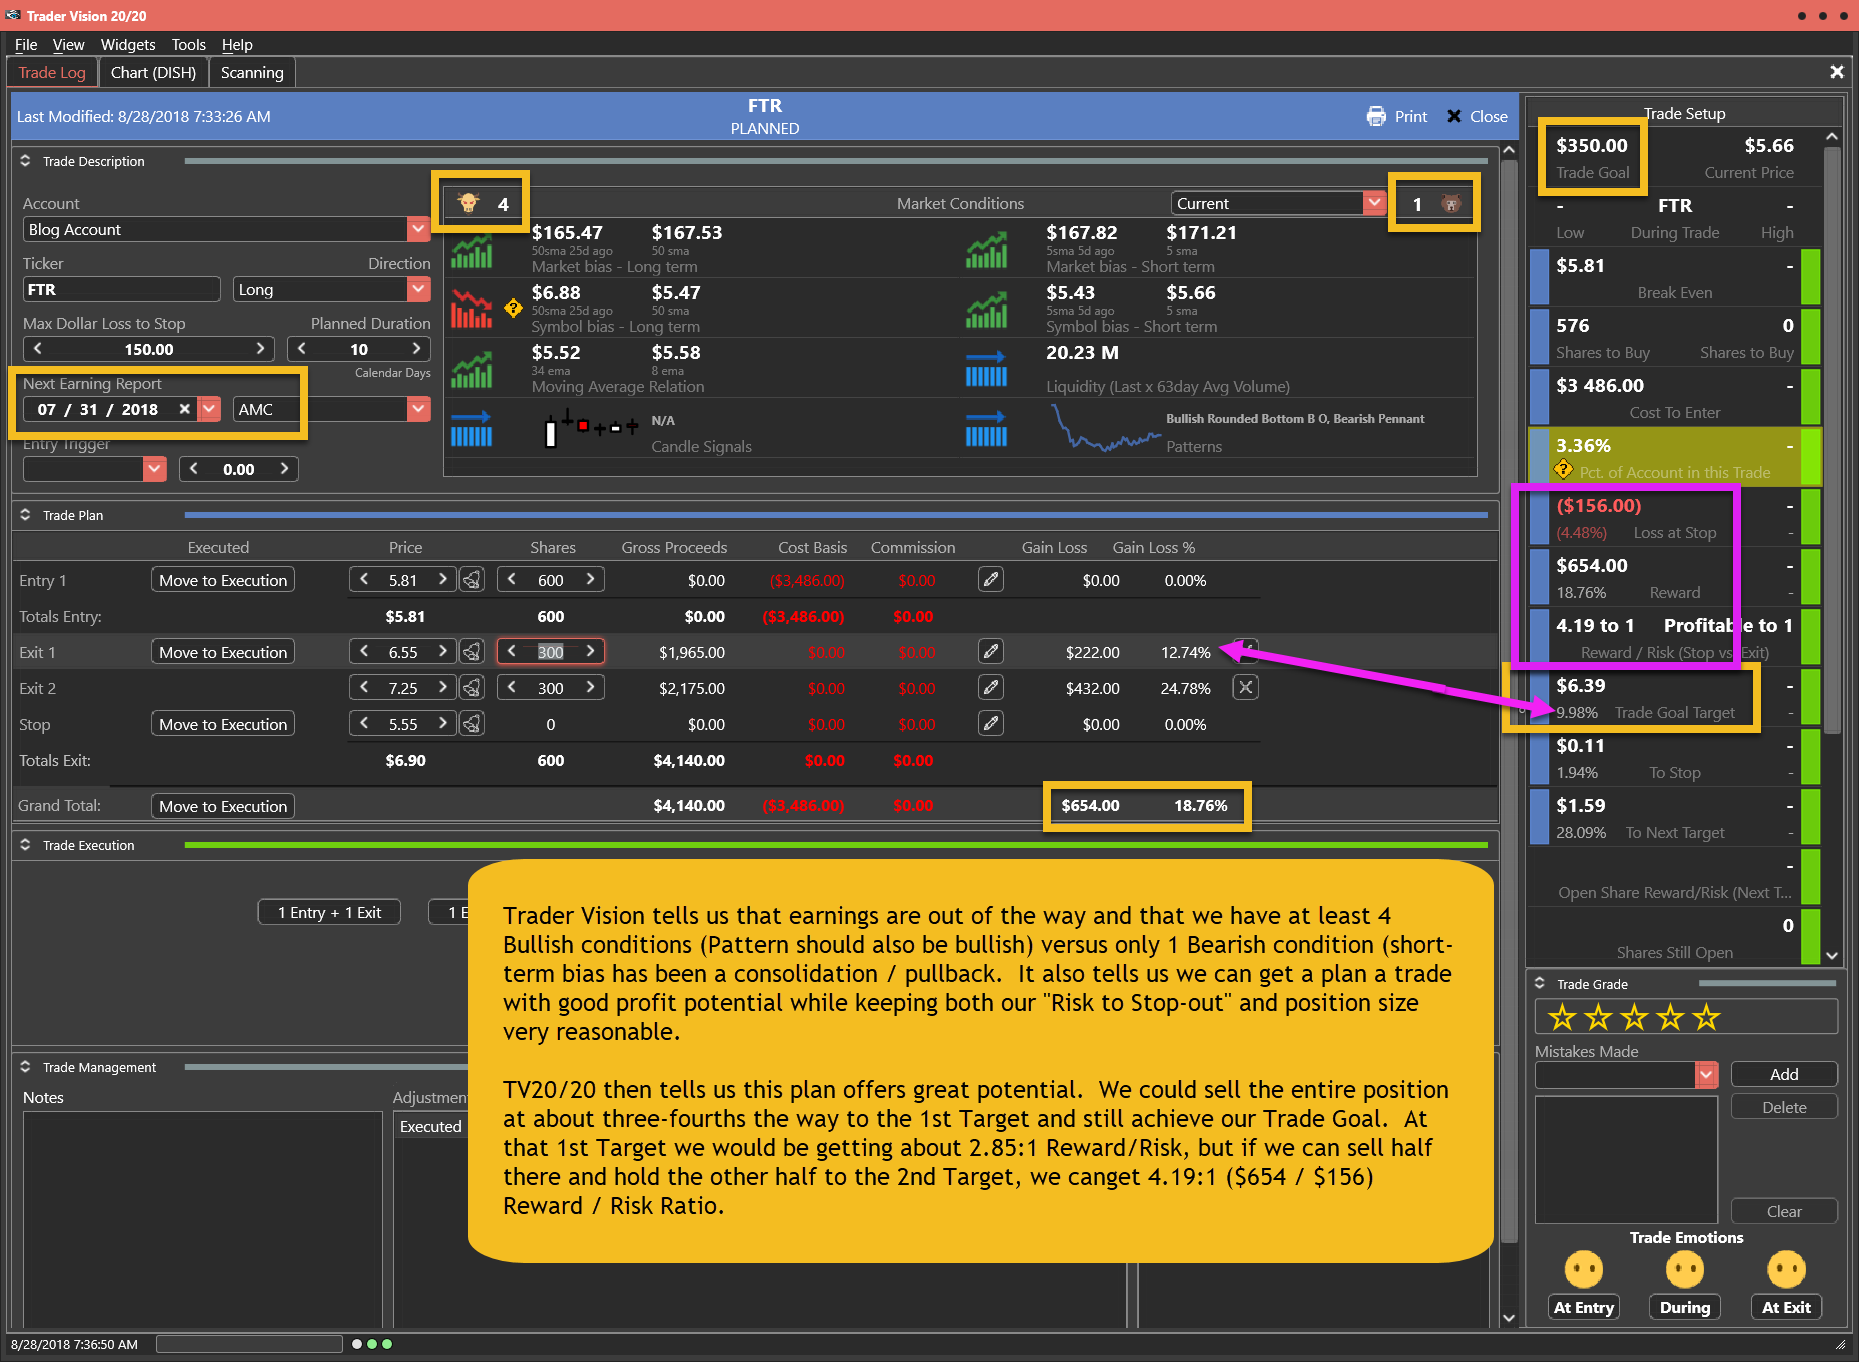This screenshot has height=1362, width=1859.
Task: Collapse the Trade Description section
Action: click(25, 161)
